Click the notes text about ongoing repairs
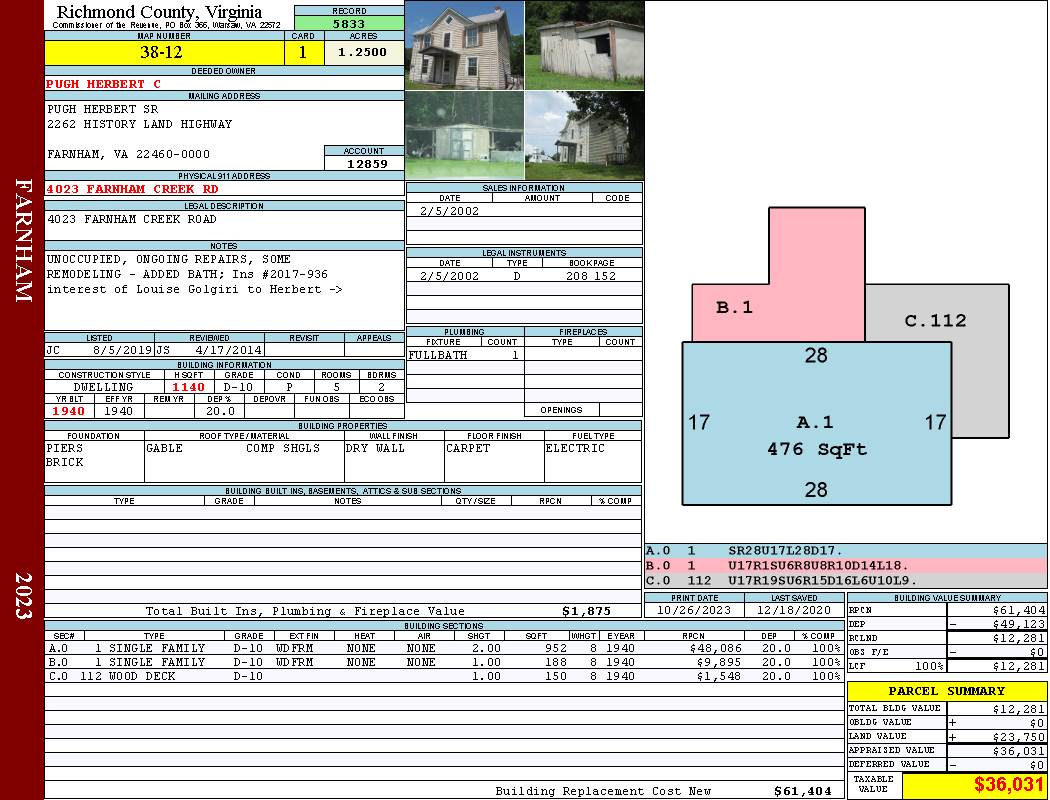 (194, 274)
